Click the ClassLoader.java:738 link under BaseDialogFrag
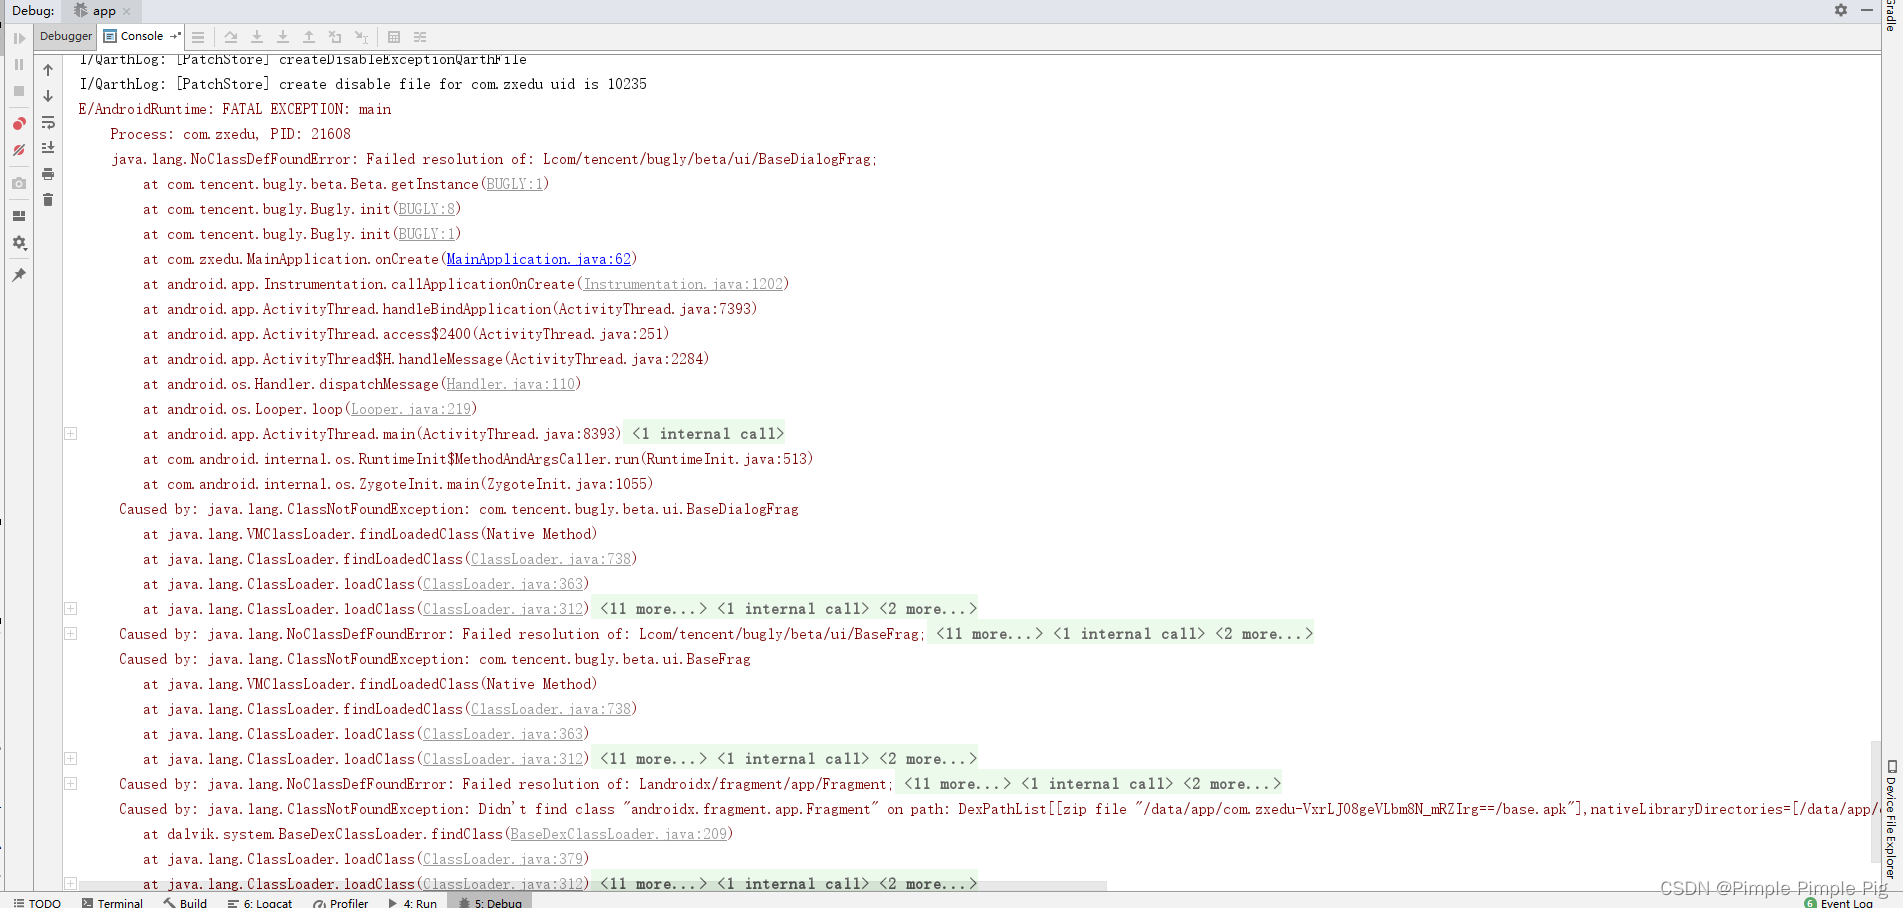Image resolution: width=1903 pixels, height=908 pixels. point(551,559)
